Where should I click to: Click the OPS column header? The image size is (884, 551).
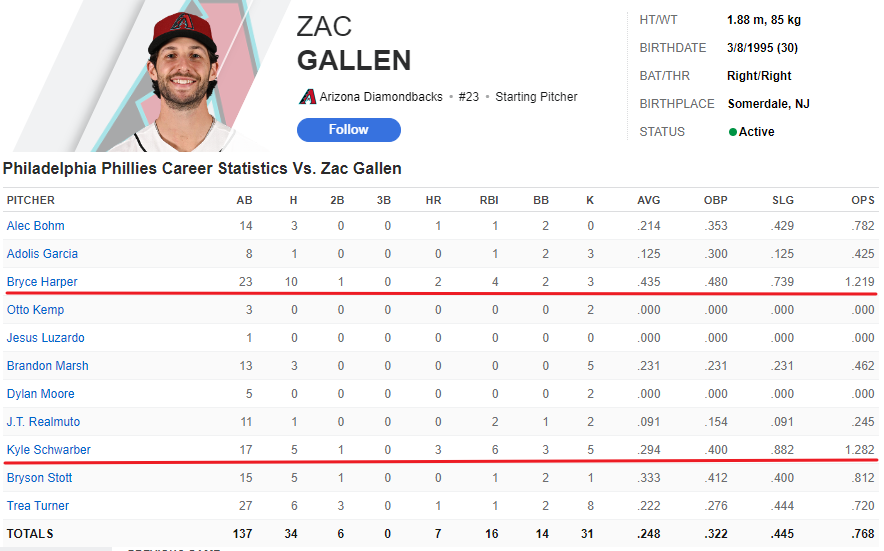(862, 200)
